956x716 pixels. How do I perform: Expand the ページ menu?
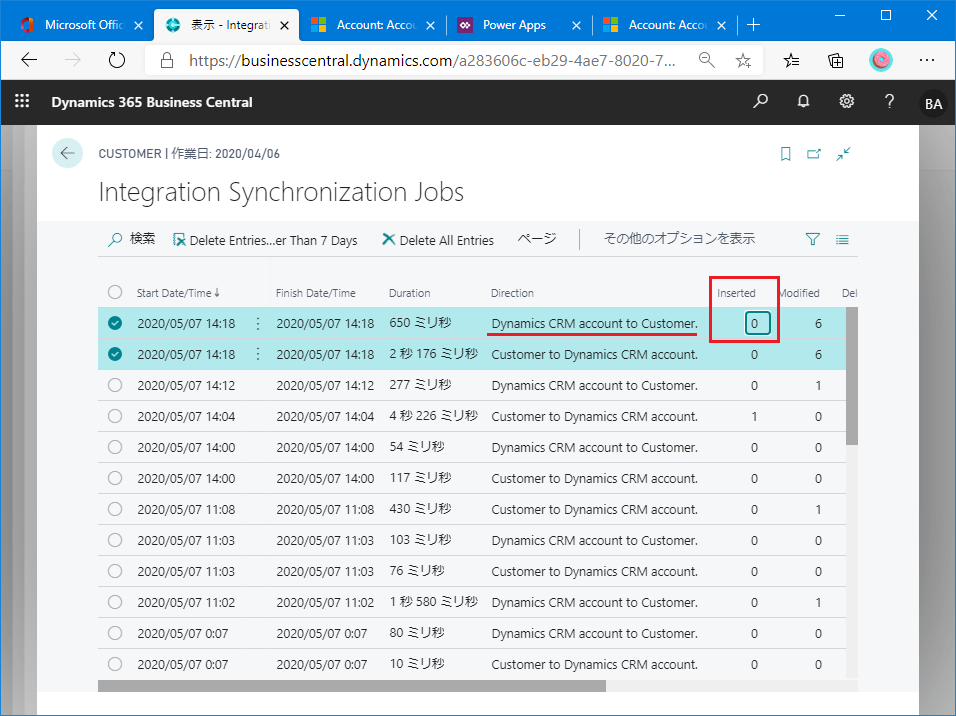coord(537,239)
